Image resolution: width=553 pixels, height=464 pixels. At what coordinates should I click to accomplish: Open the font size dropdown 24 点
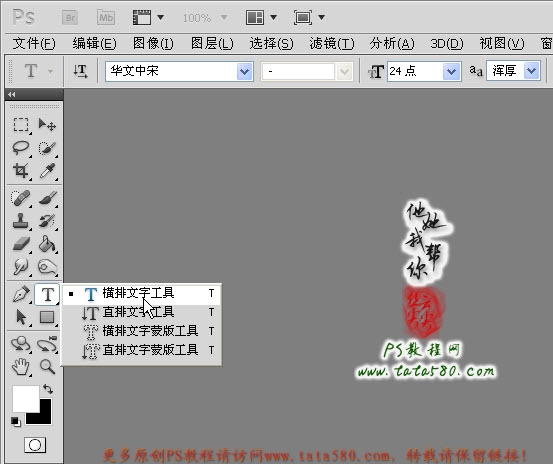coord(451,72)
